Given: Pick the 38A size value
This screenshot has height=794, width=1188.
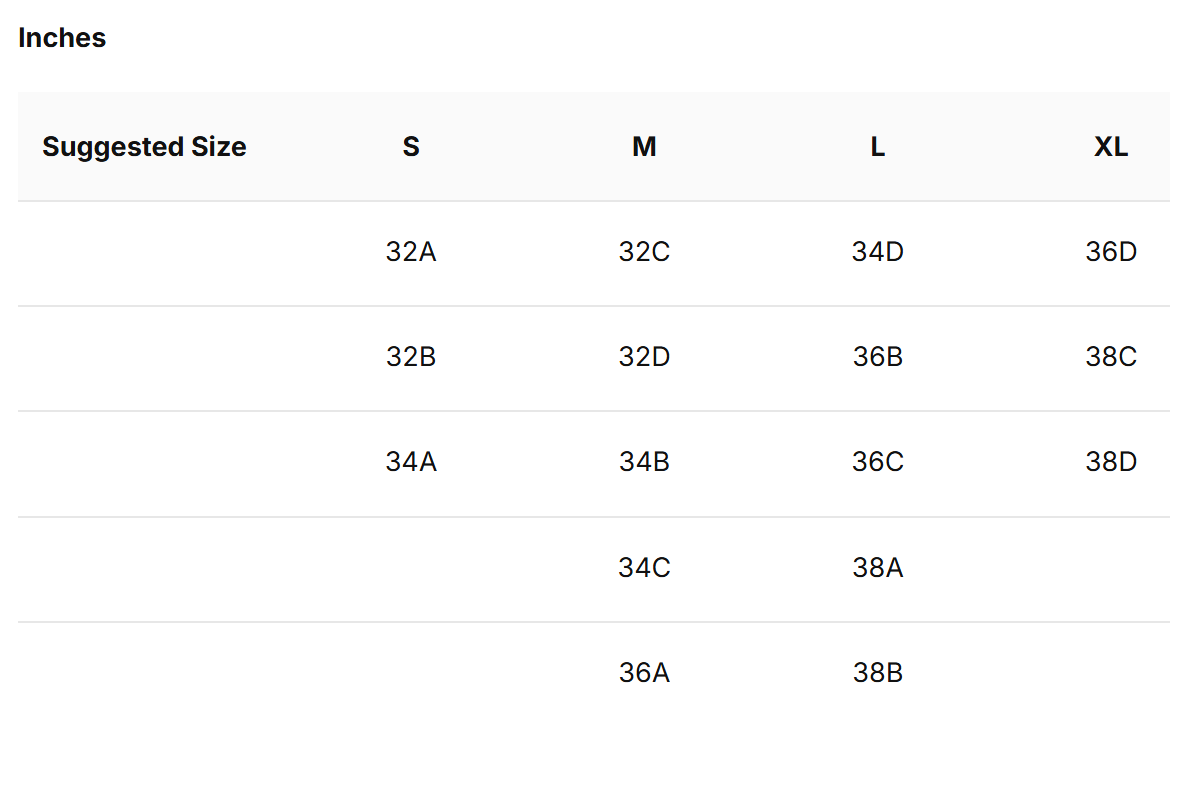Looking at the screenshot, I should pos(877,567).
